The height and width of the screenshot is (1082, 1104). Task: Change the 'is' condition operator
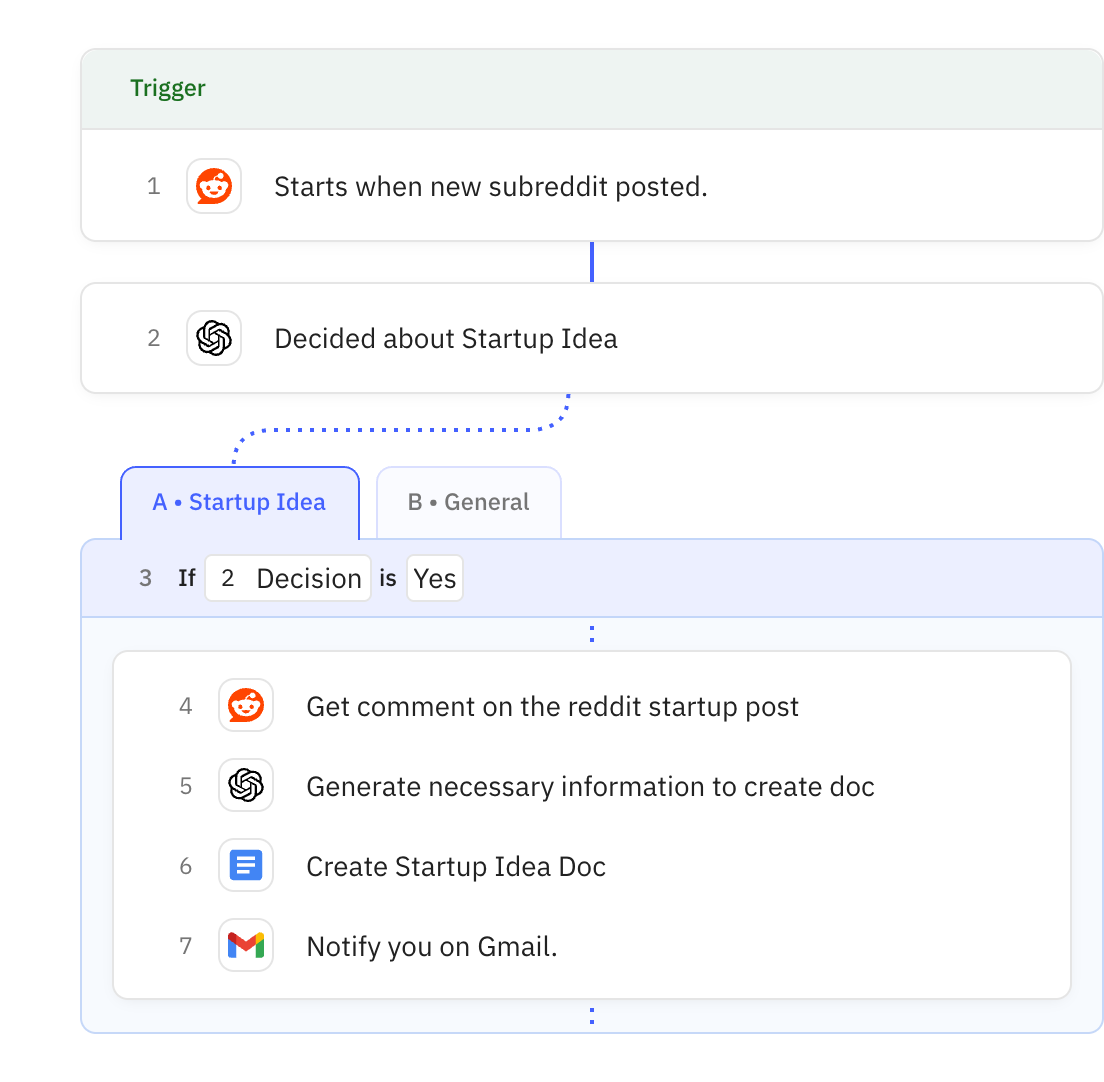388,578
